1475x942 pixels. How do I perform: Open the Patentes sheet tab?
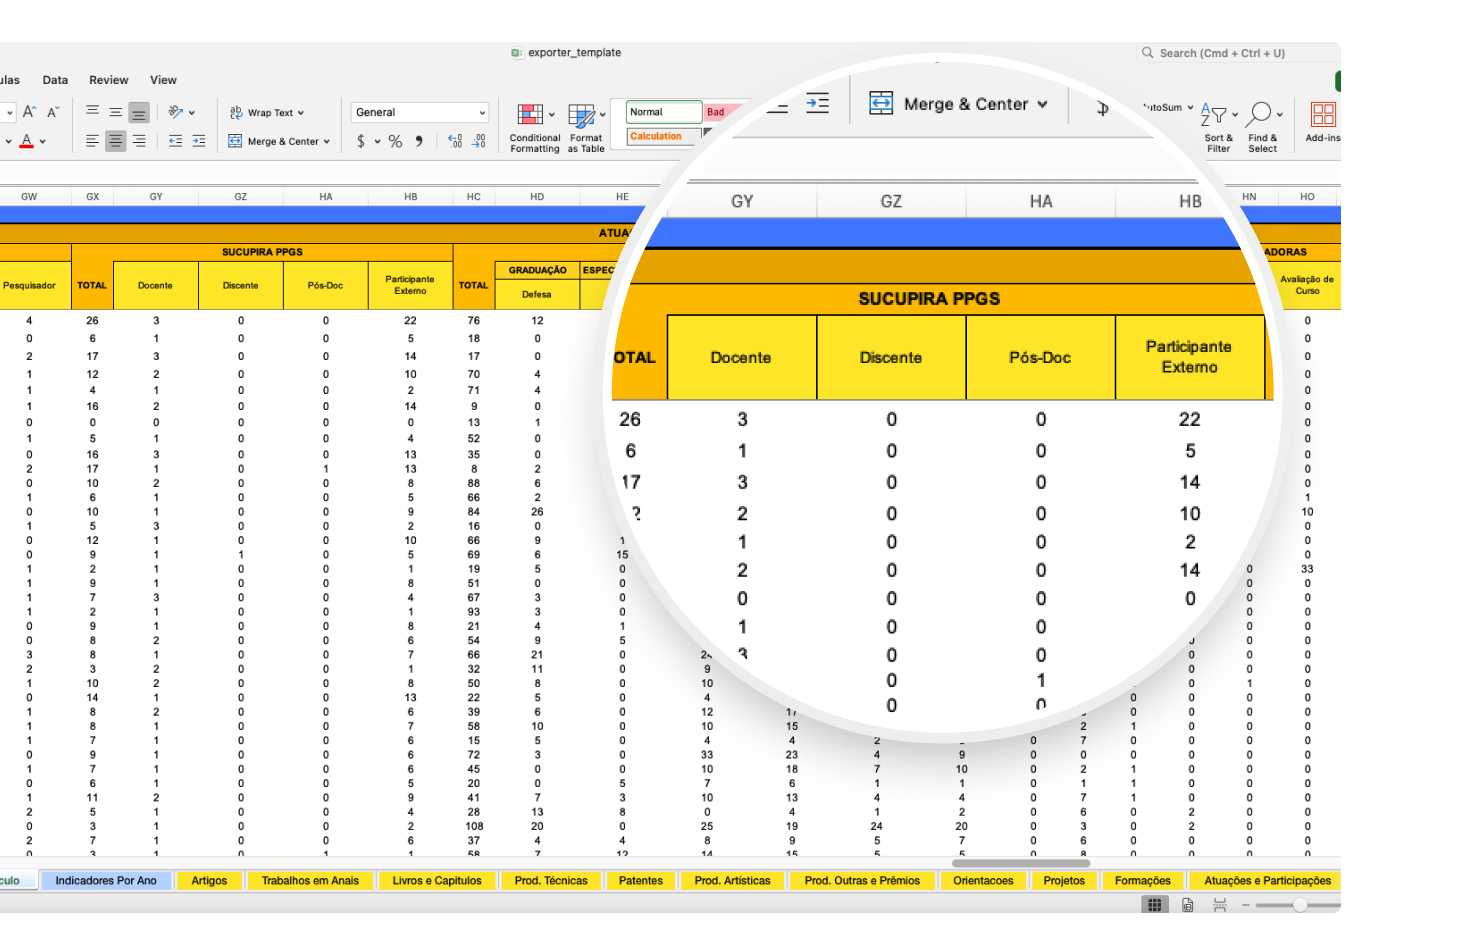pos(641,881)
